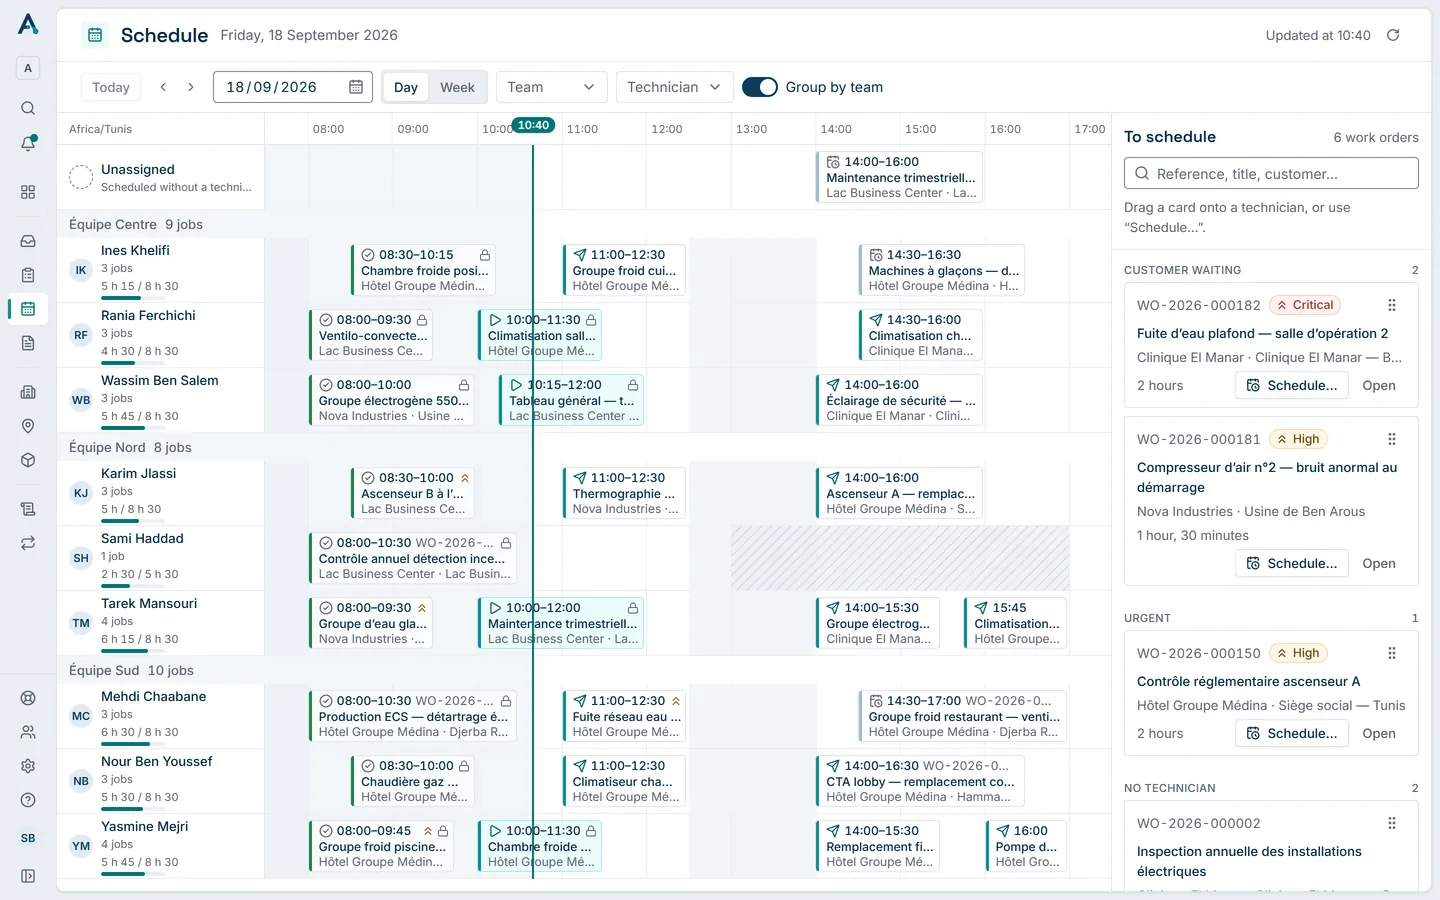
Task: Open the Team filter dropdown
Action: [551, 87]
